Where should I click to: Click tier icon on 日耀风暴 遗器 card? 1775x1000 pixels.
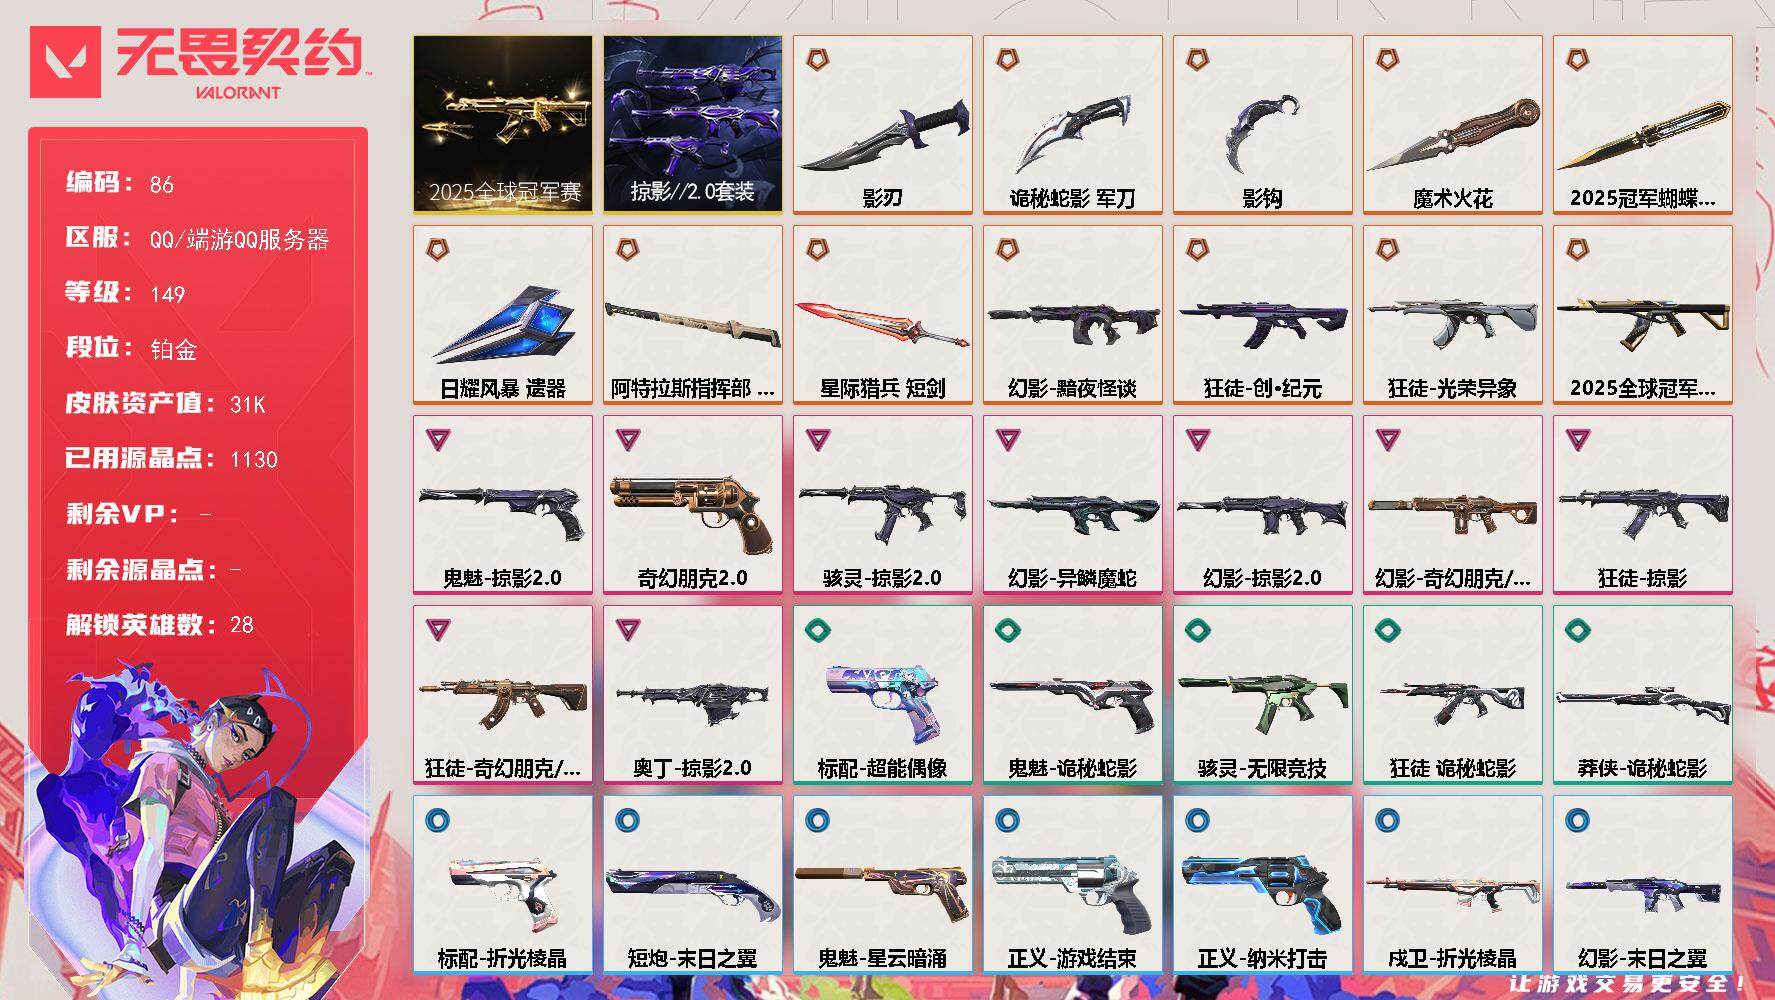point(438,250)
